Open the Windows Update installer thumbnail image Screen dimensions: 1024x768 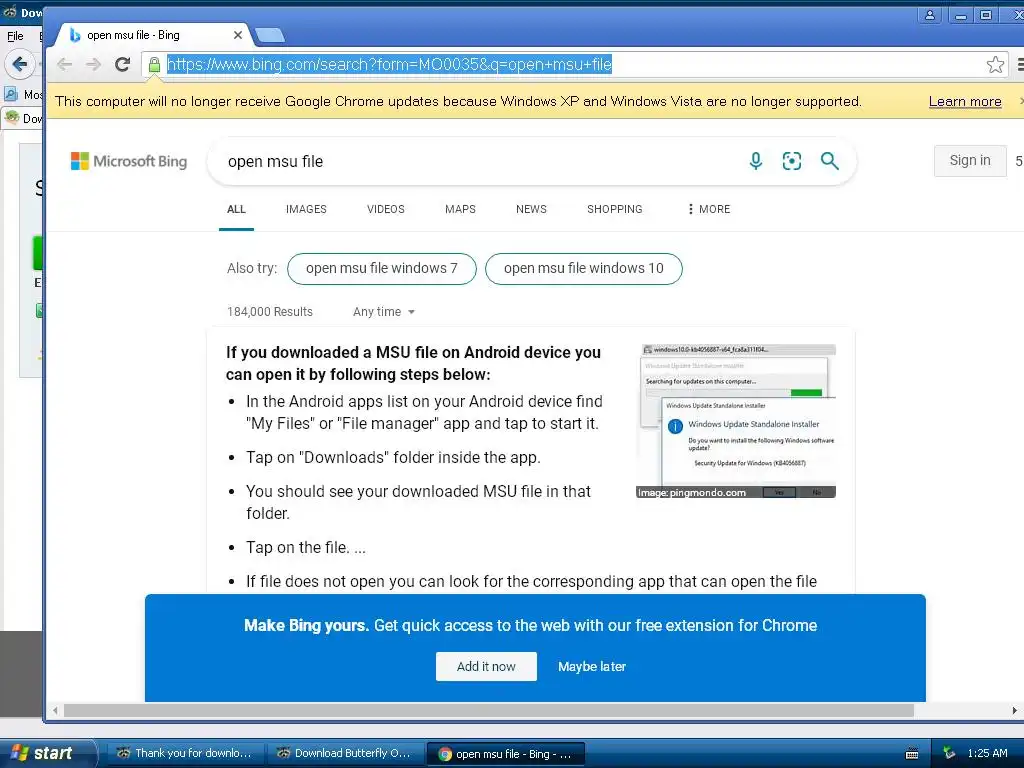pos(736,421)
